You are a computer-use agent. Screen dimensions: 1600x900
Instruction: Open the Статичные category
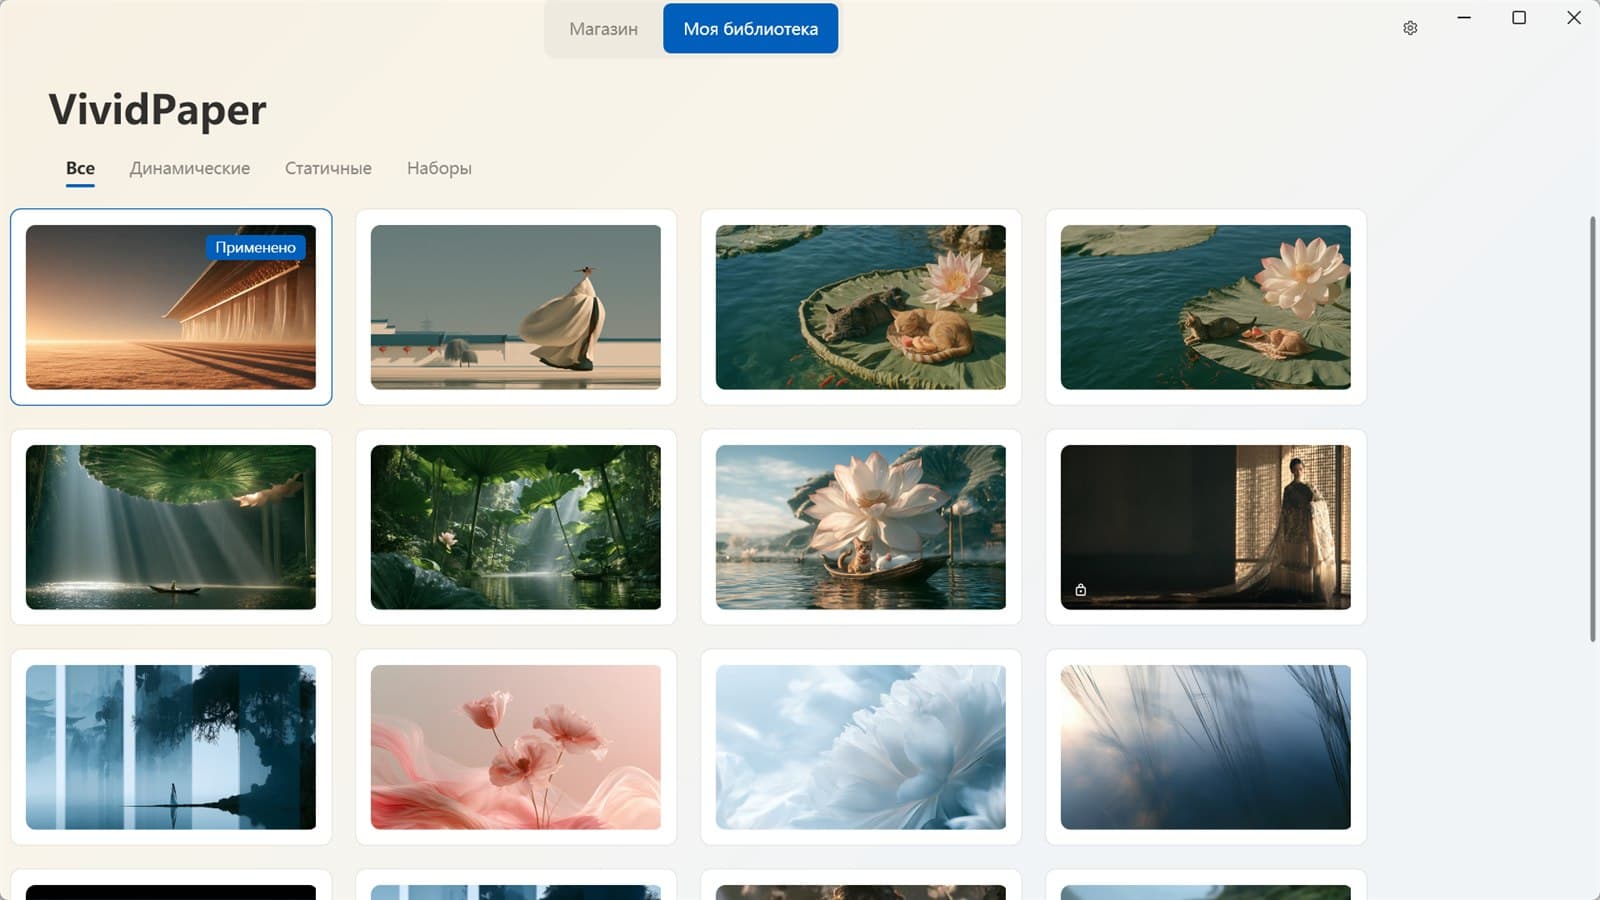pos(328,168)
